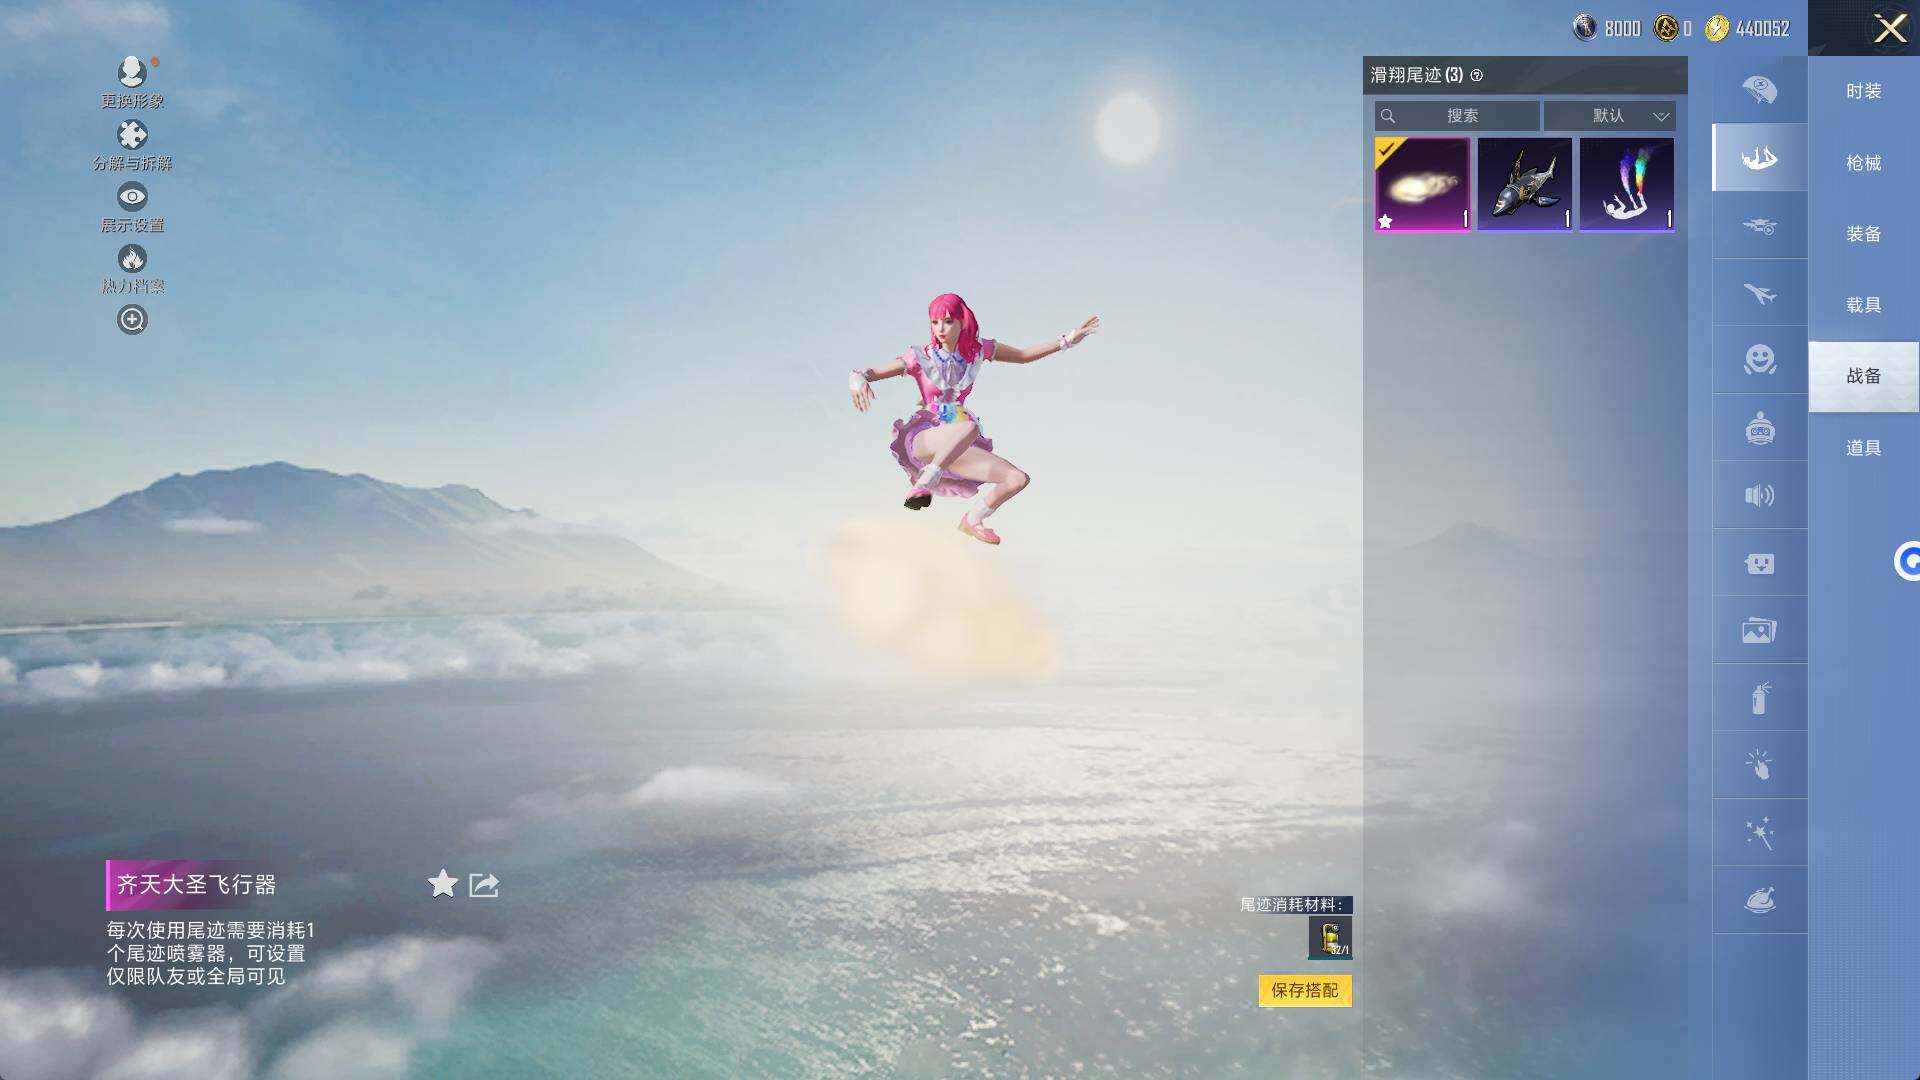
Task: Share the 齐天大圣飞行器 item
Action: (484, 885)
